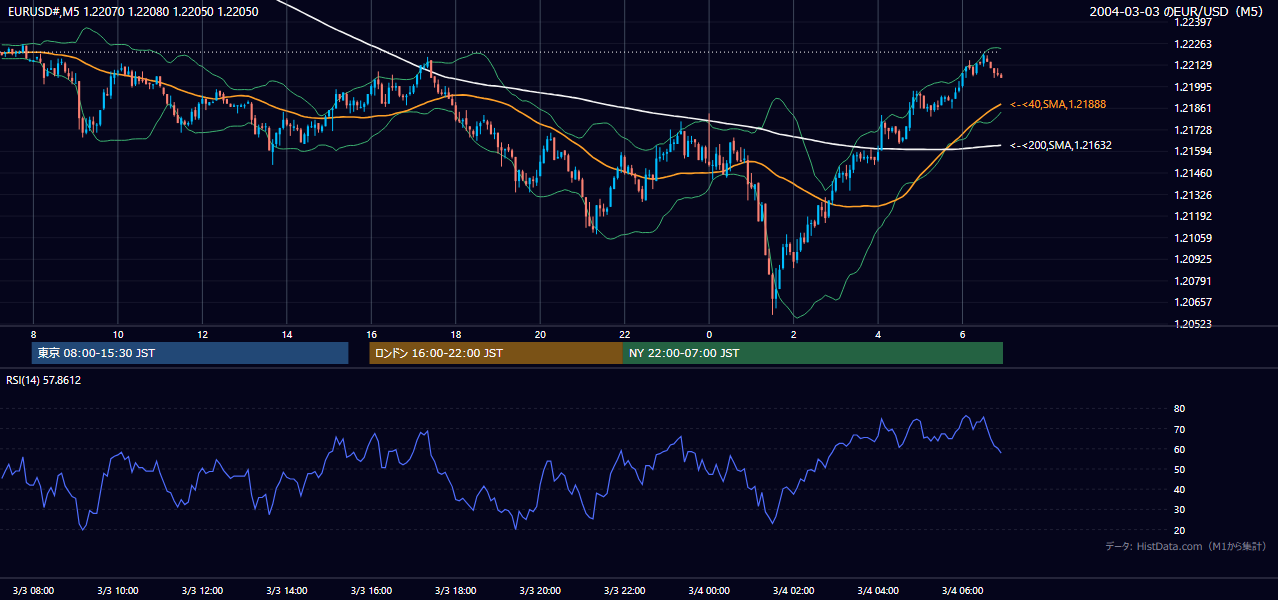Click price level 1.22129 on the axis

(1192, 65)
